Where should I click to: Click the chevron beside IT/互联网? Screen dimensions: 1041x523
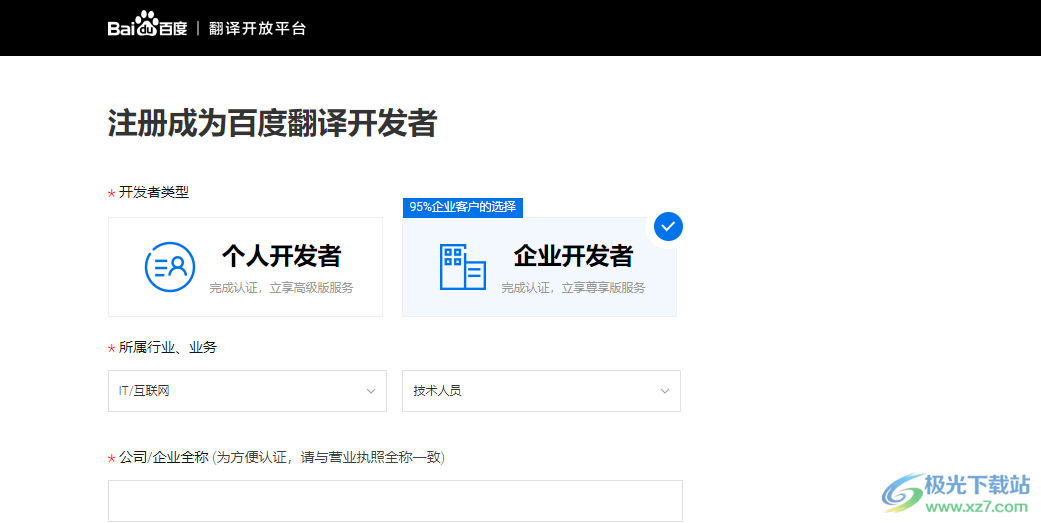[x=371, y=391]
